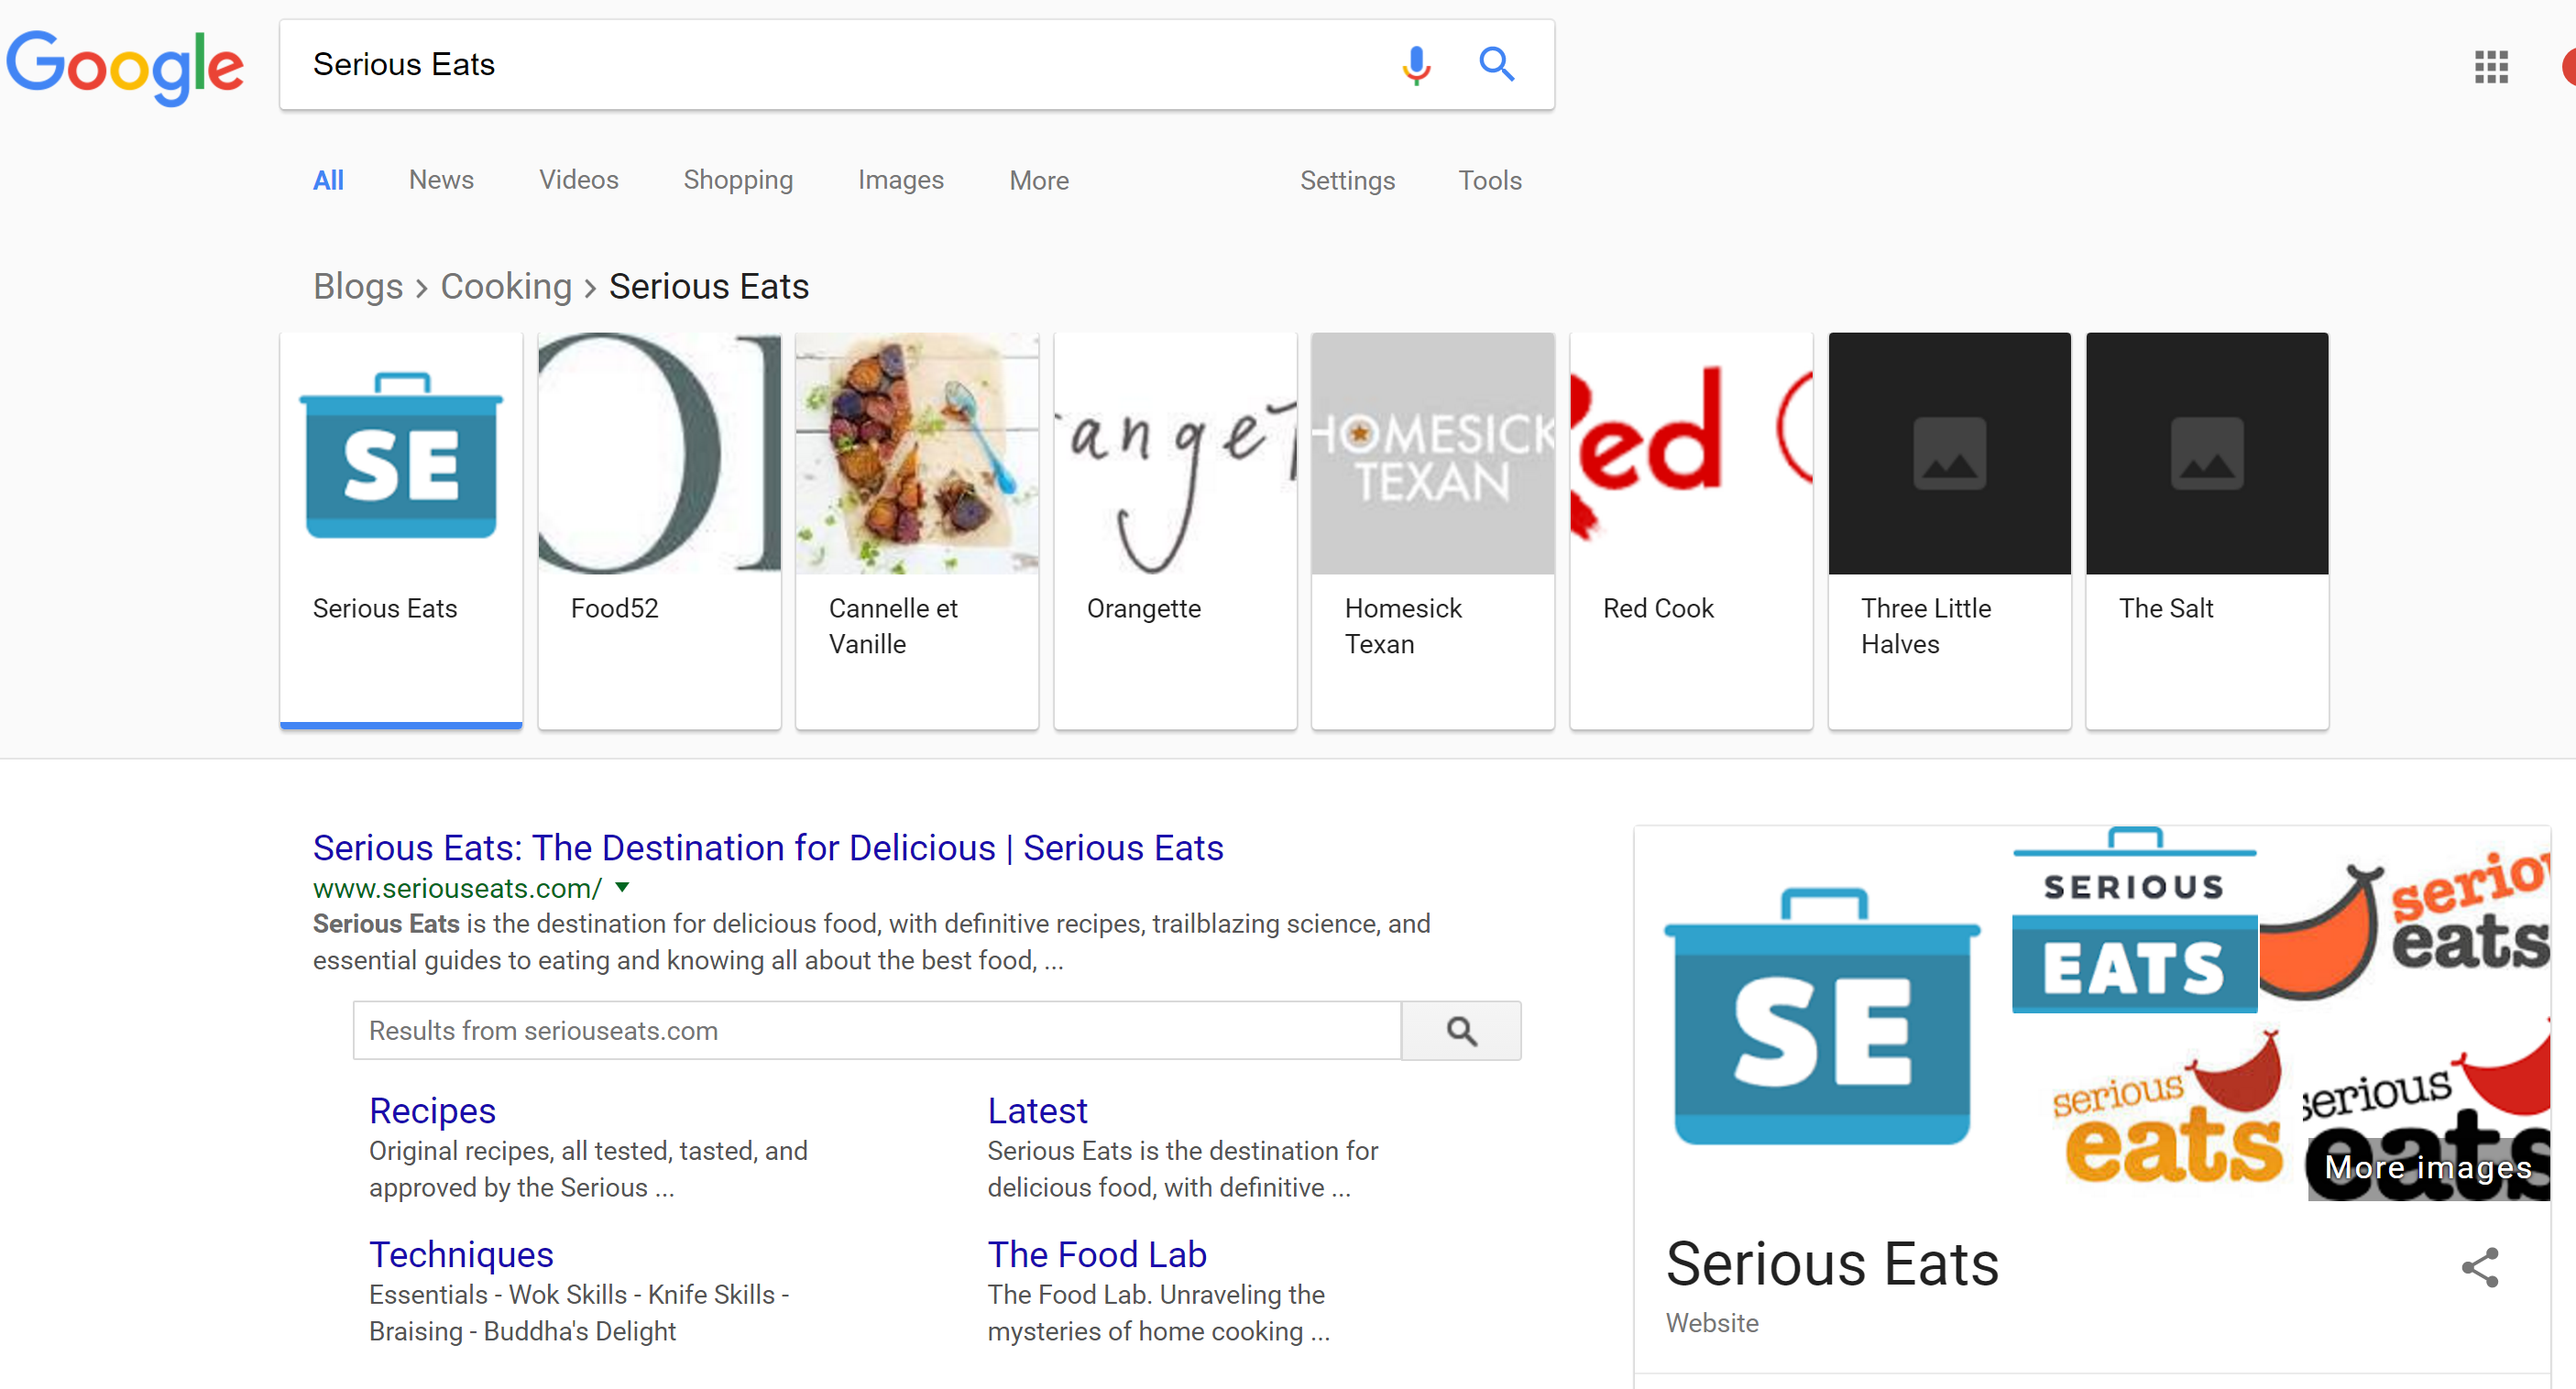Open the Google apps grid icon
Image resolution: width=2576 pixels, height=1389 pixels.
[2490, 67]
